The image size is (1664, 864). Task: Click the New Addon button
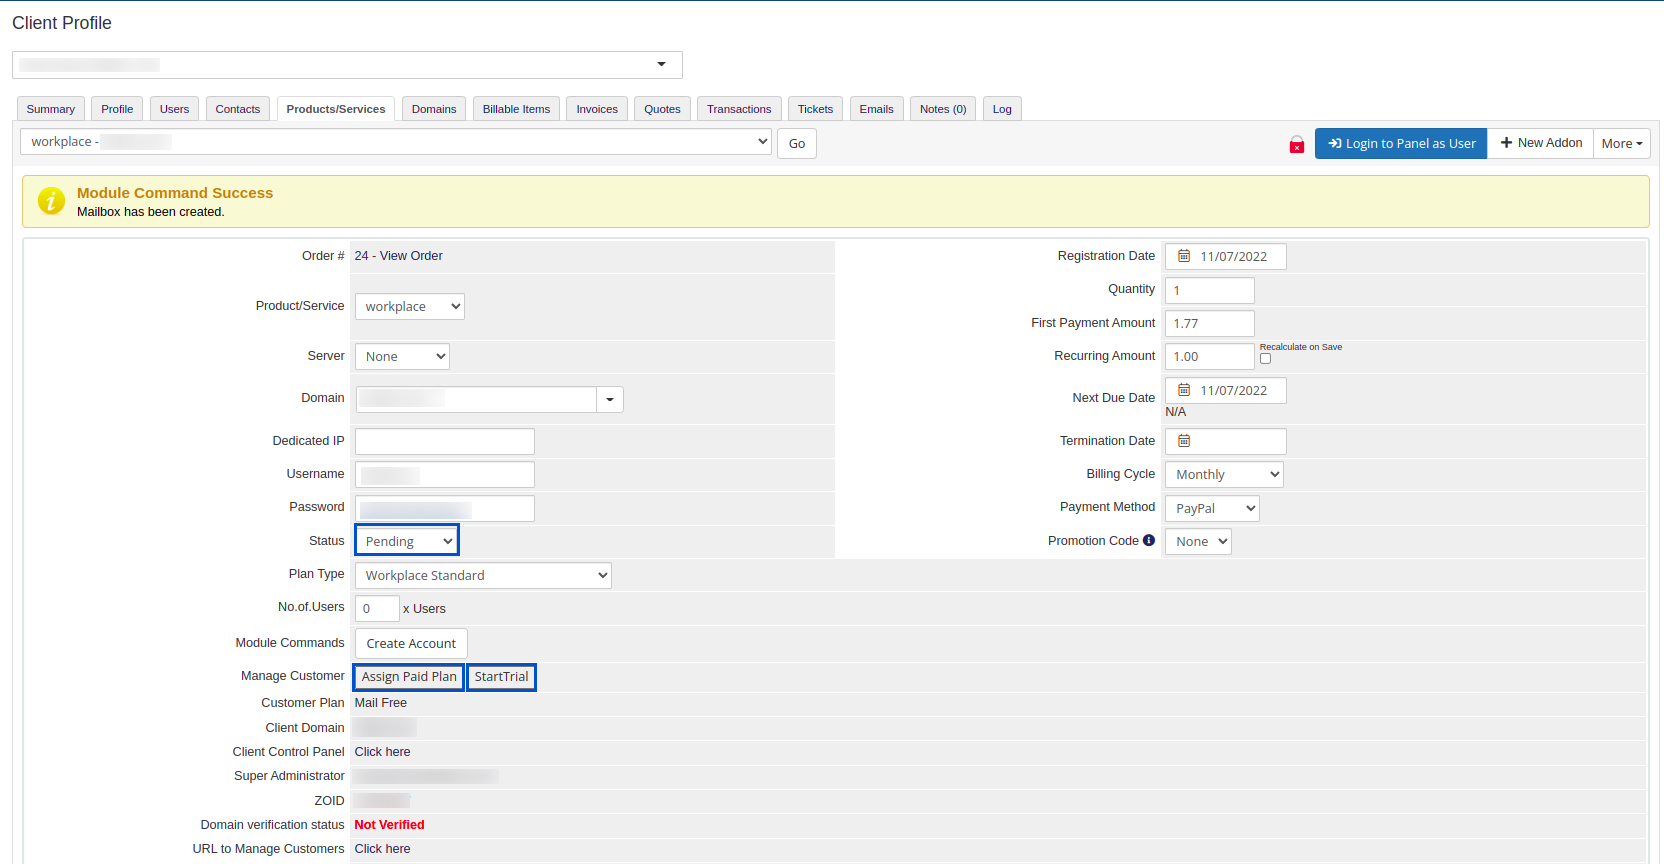click(1540, 144)
